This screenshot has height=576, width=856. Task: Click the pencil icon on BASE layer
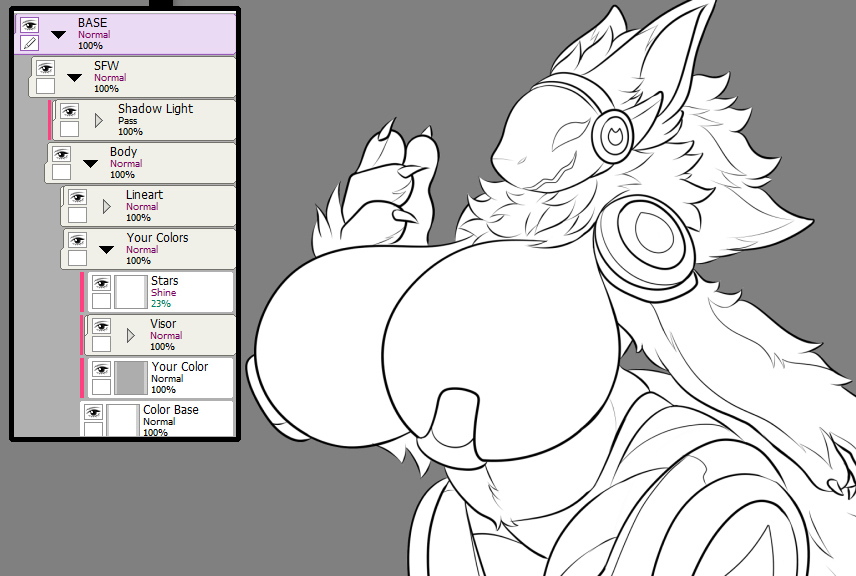[x=29, y=43]
